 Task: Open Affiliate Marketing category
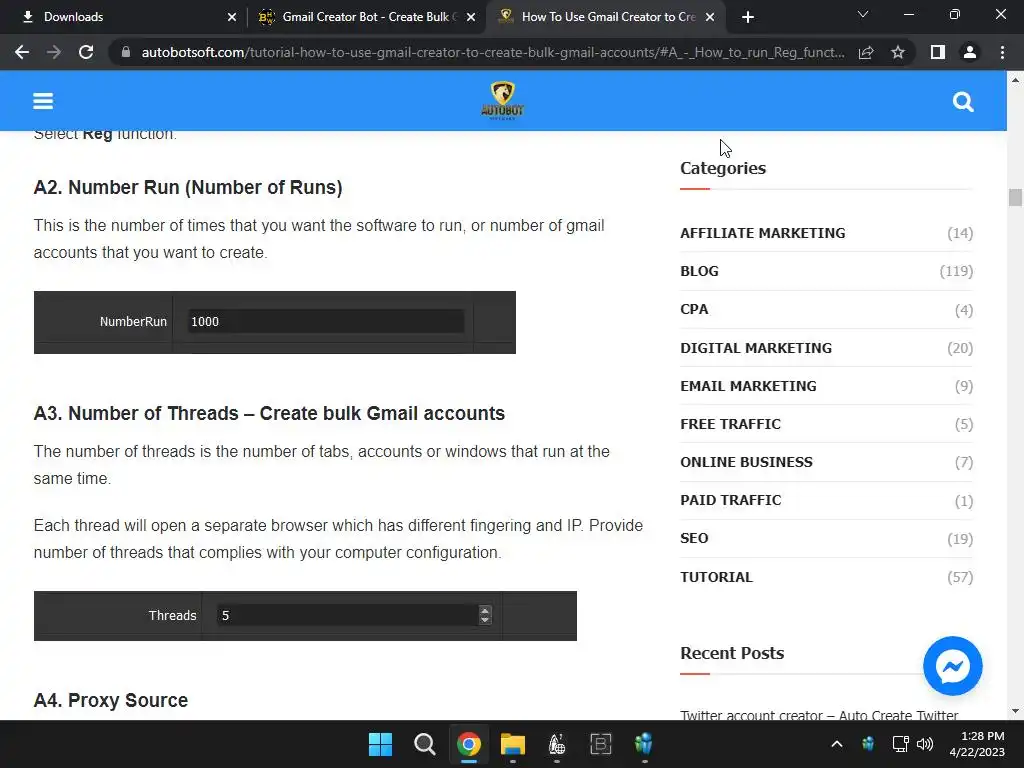point(762,233)
